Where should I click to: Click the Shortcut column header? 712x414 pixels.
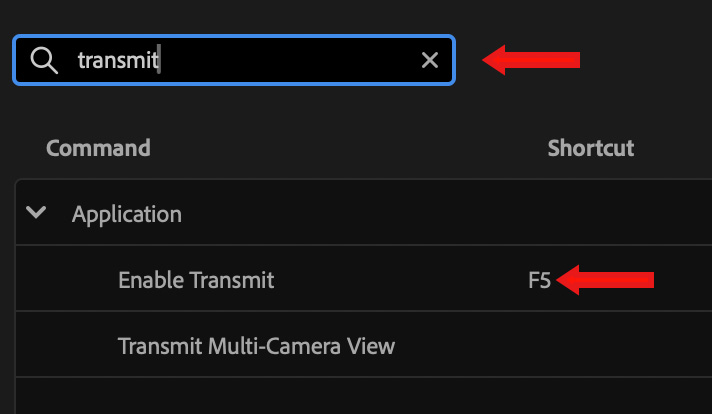[590, 148]
